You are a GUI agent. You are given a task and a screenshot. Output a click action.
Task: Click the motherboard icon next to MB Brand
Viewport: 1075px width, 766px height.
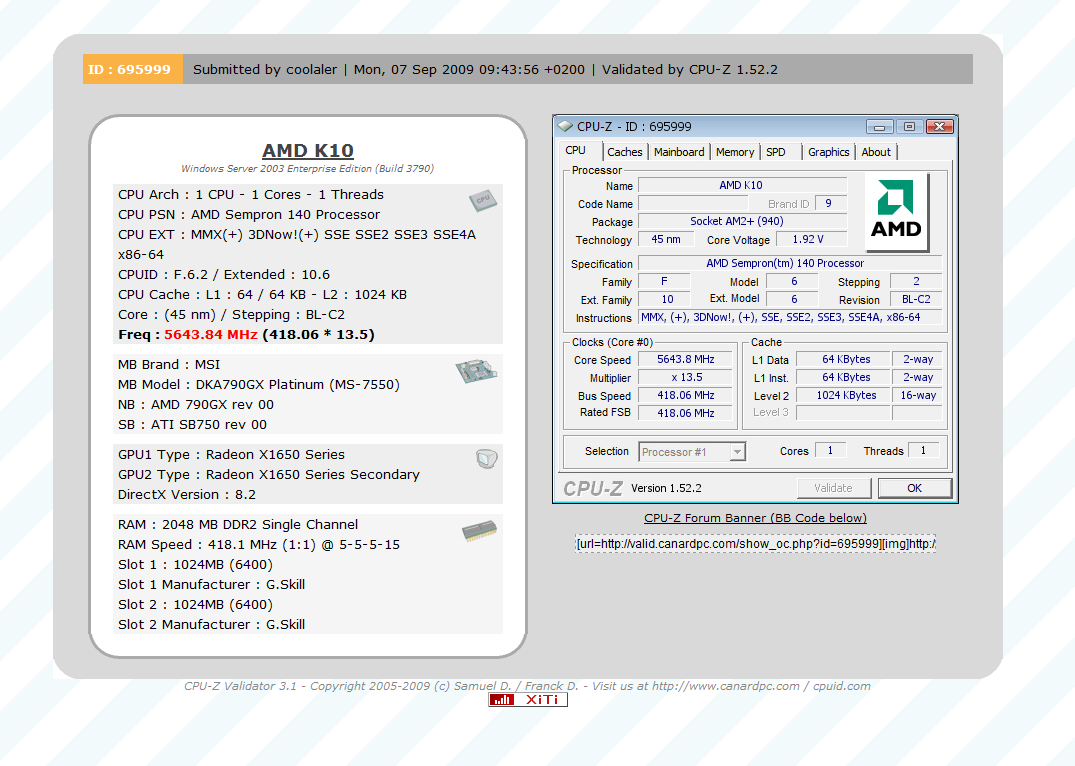pos(476,371)
